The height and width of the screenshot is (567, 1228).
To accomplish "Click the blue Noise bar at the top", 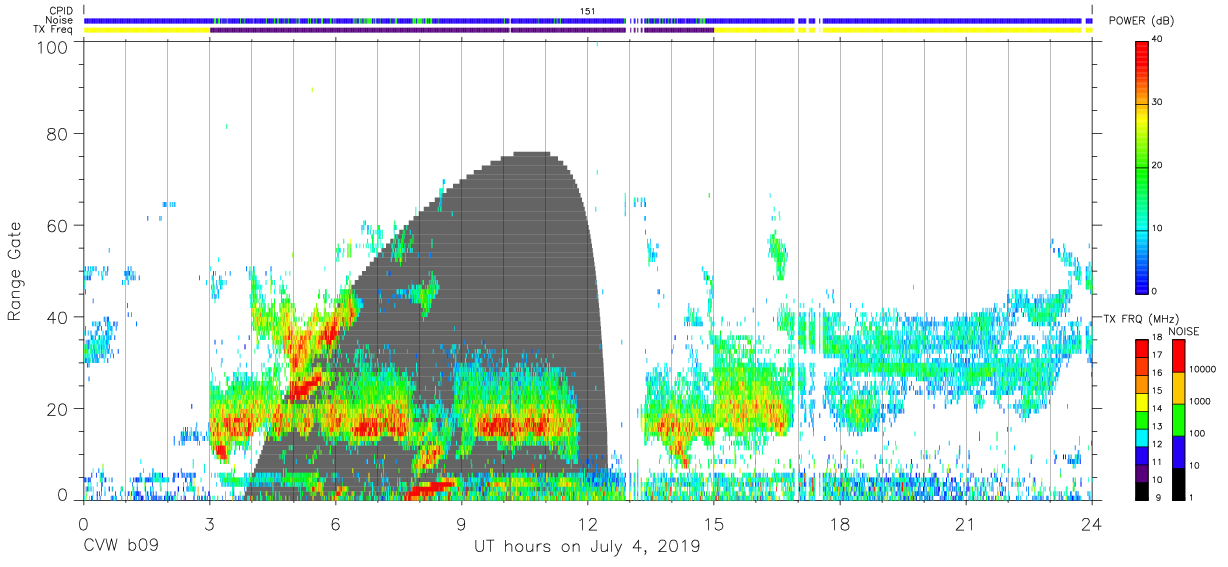I will (587, 20).
